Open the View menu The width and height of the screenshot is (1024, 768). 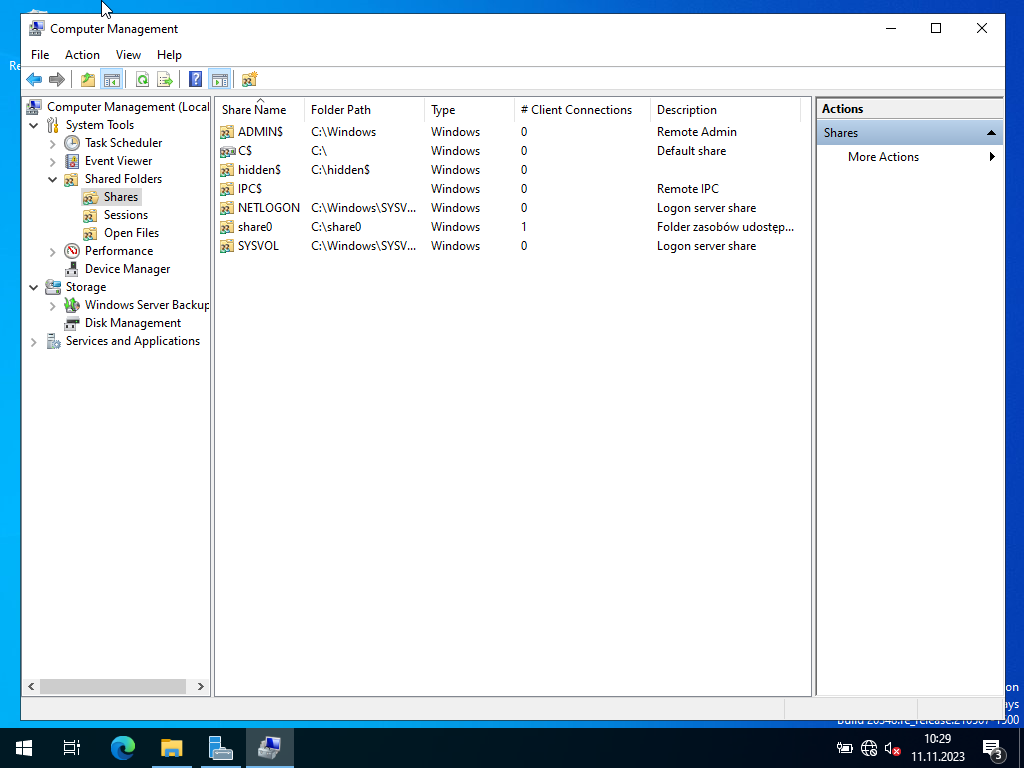(128, 55)
